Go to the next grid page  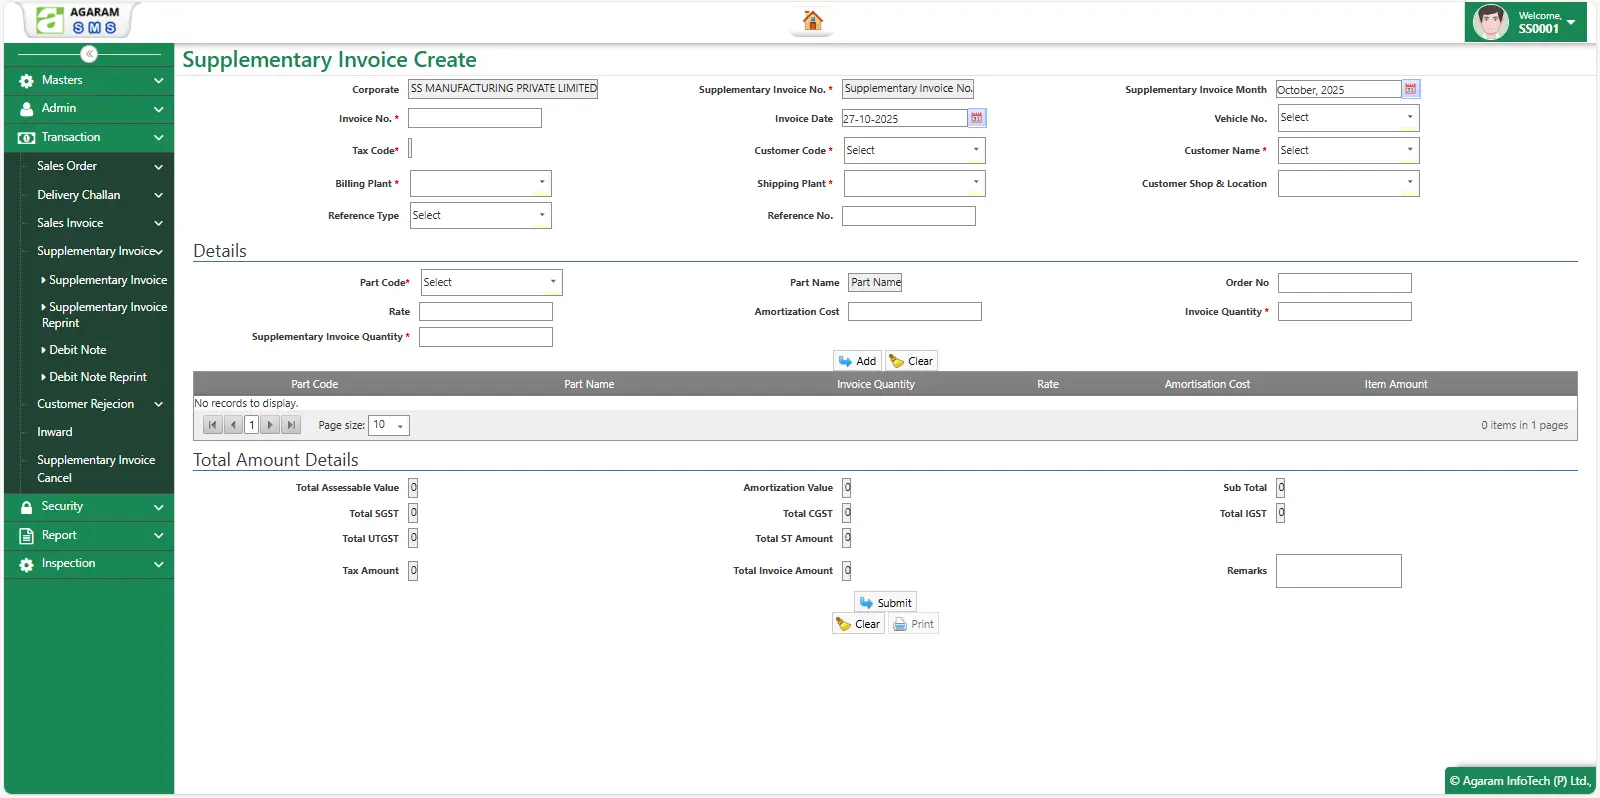pos(270,425)
